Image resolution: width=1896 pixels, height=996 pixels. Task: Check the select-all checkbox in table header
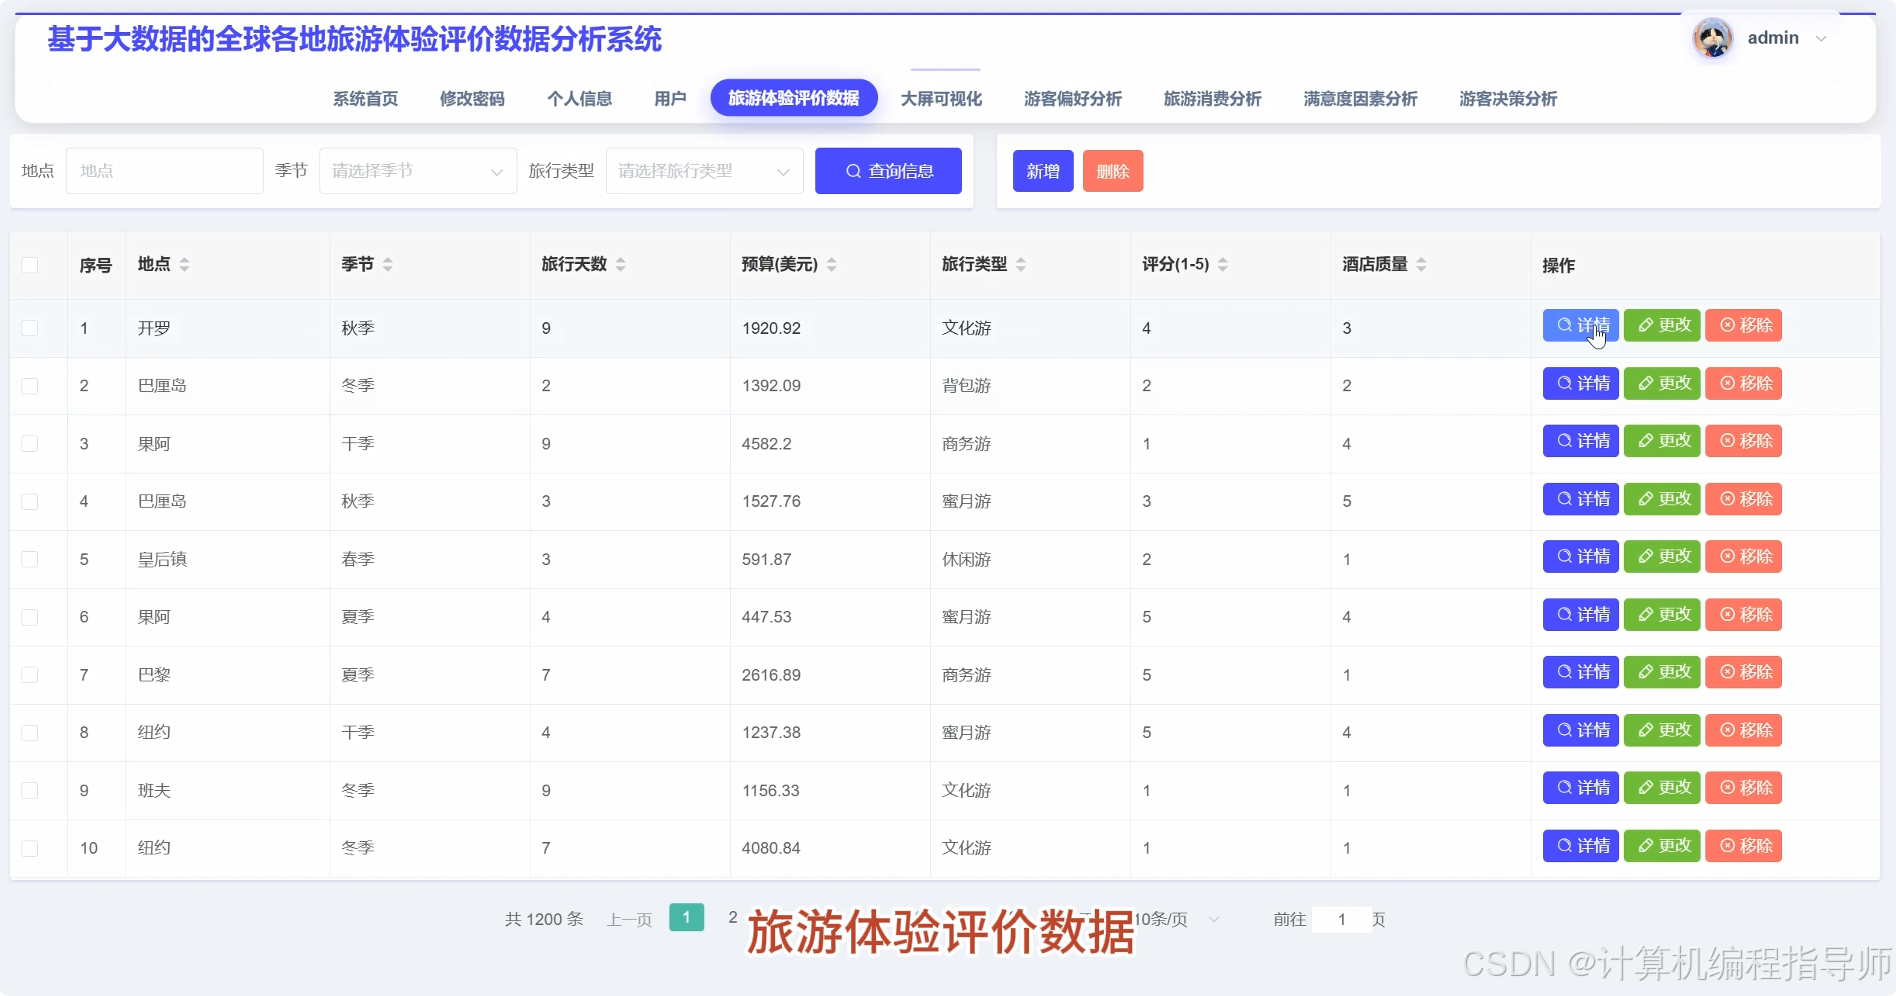(29, 265)
